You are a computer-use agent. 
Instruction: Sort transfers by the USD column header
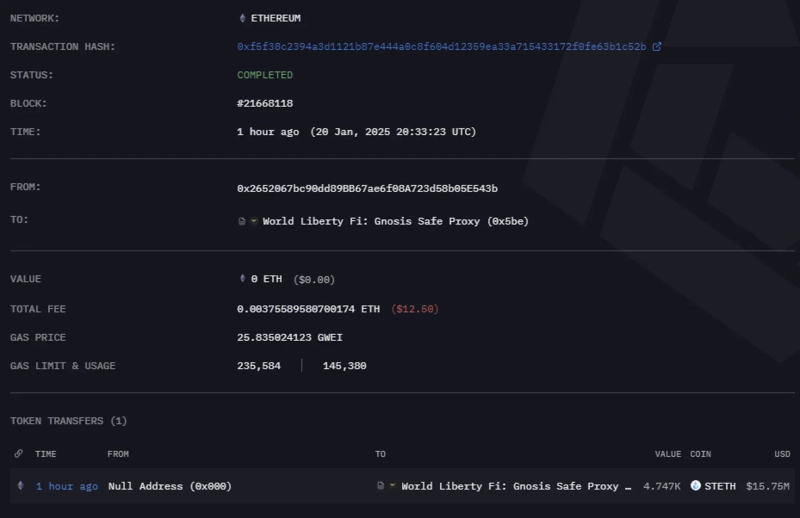(x=781, y=454)
